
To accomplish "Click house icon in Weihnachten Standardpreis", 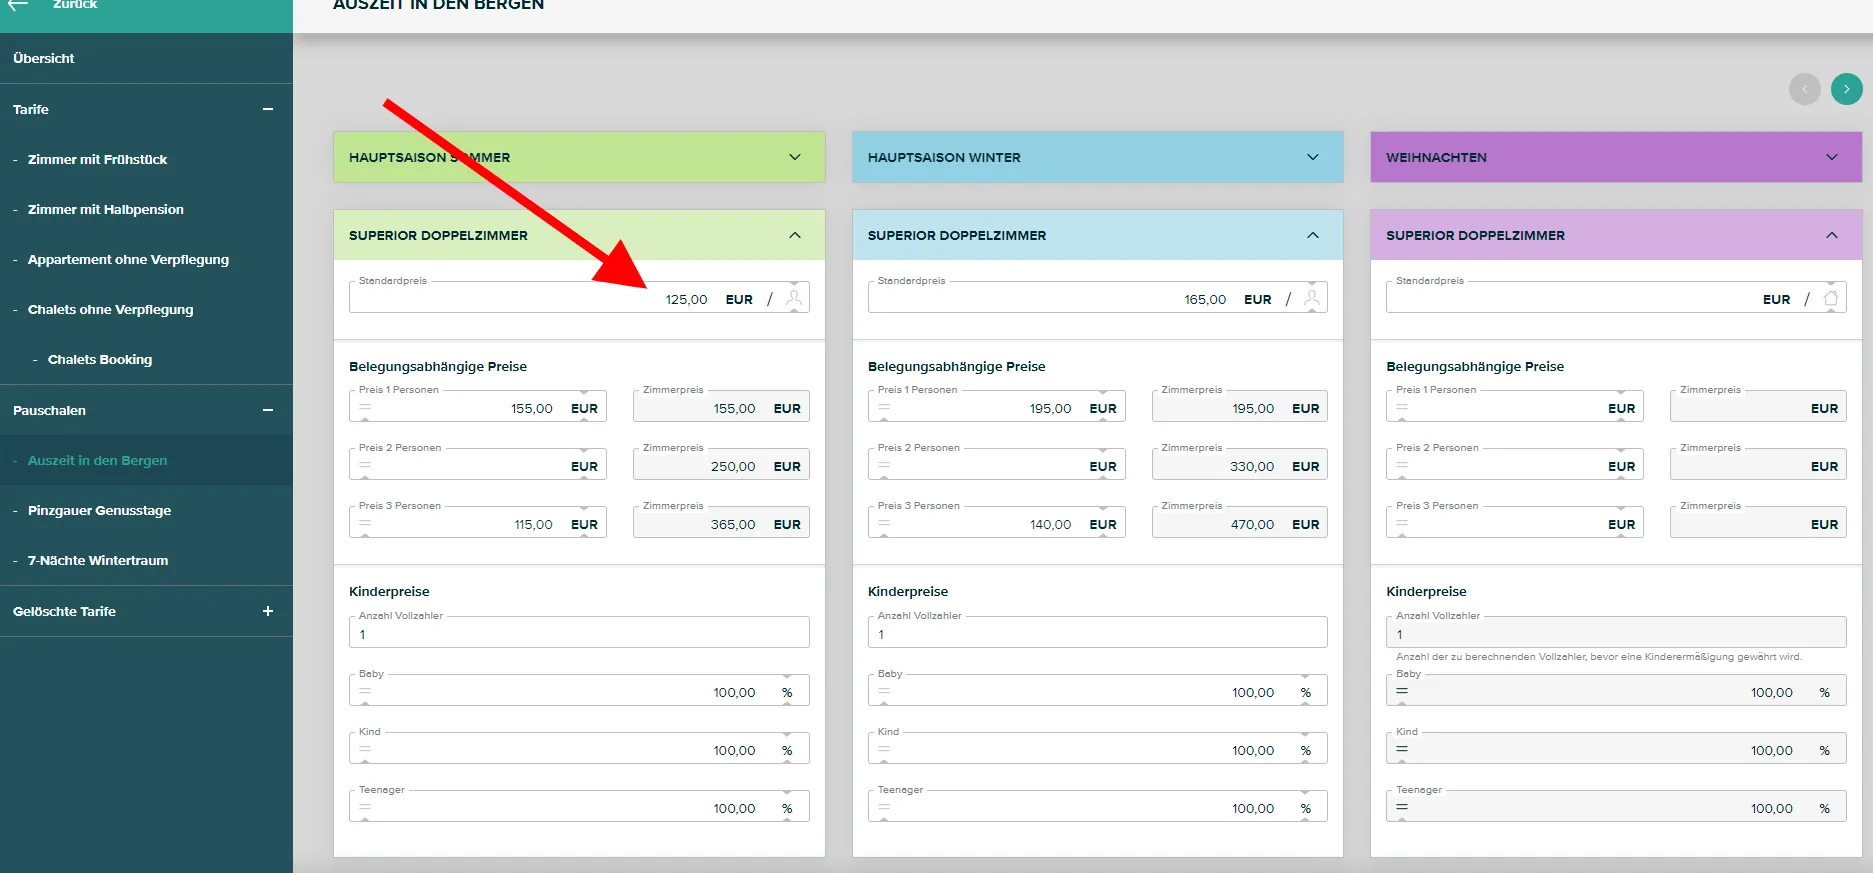I will click(x=1831, y=298).
